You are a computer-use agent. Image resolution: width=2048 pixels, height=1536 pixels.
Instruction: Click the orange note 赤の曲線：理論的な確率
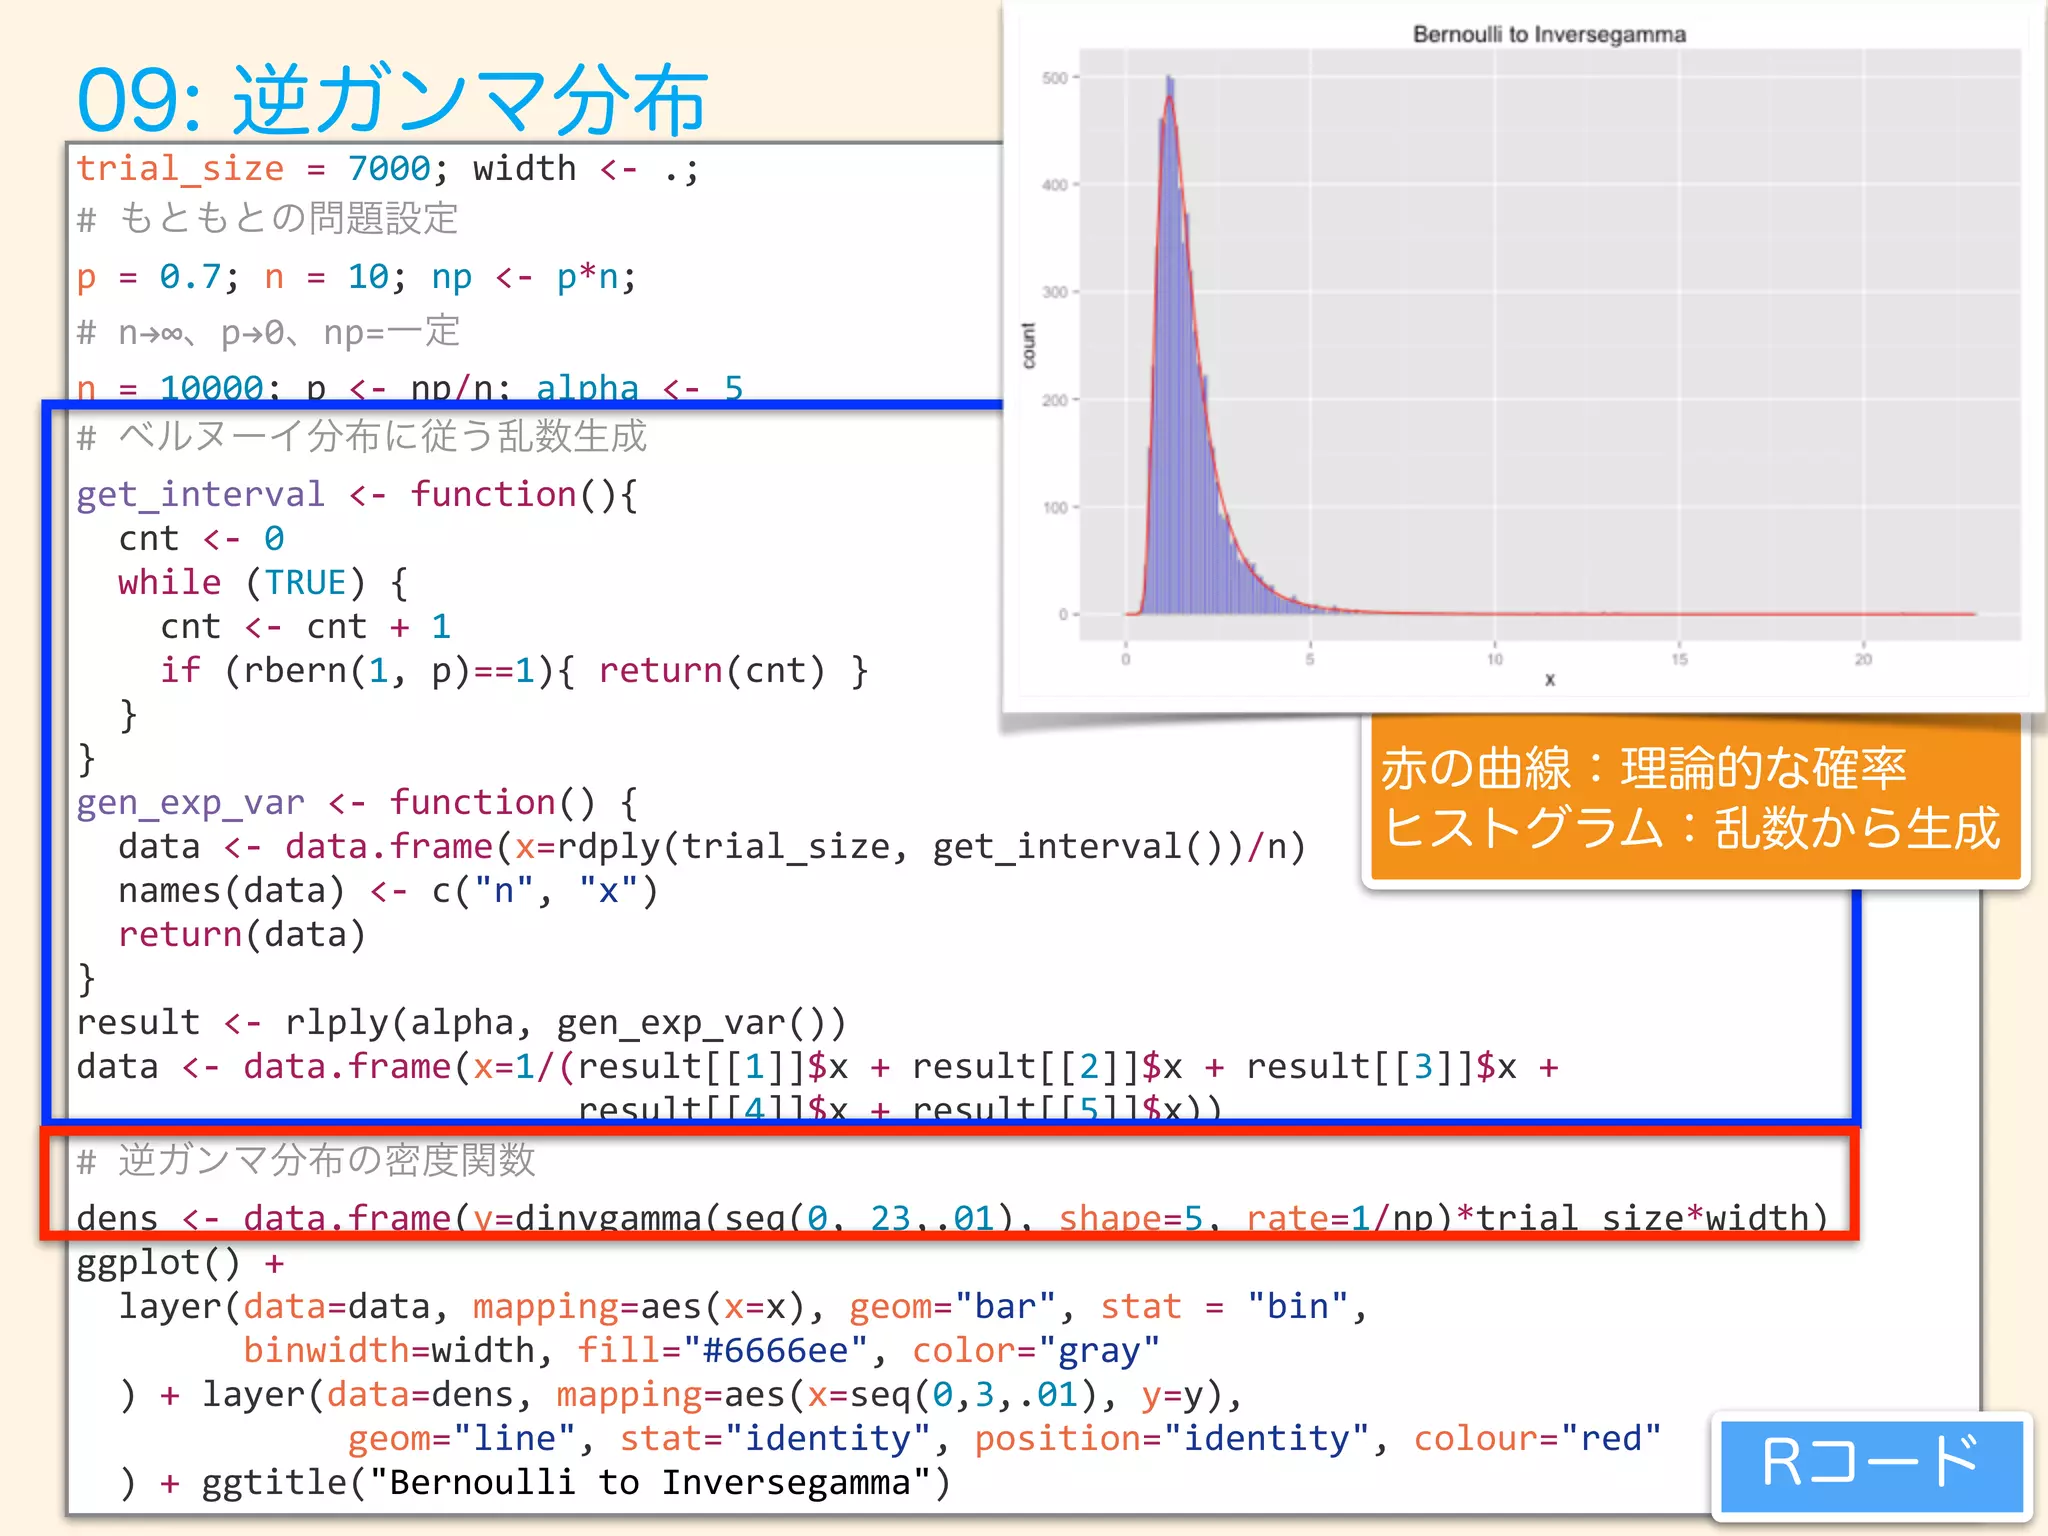click(1644, 768)
